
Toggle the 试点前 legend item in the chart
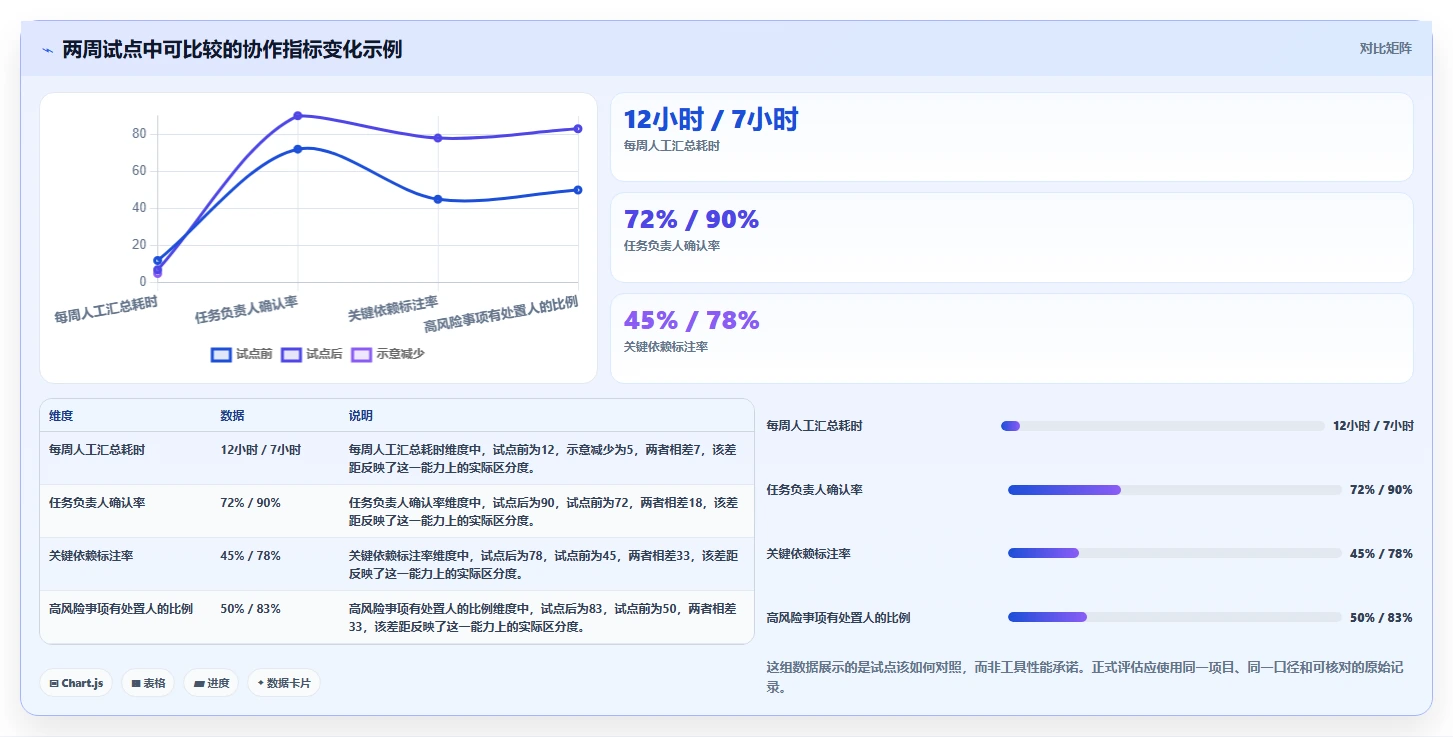coord(241,354)
